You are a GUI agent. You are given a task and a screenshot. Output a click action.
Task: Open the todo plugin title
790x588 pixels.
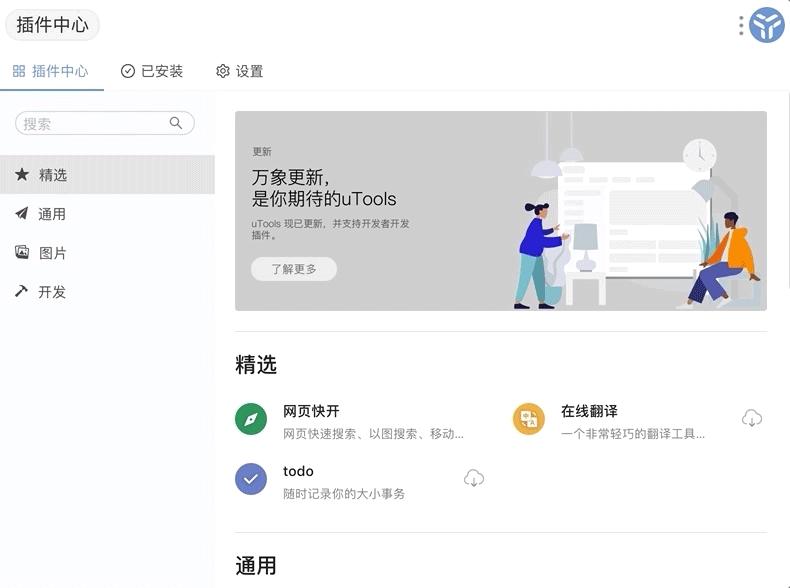[298, 471]
